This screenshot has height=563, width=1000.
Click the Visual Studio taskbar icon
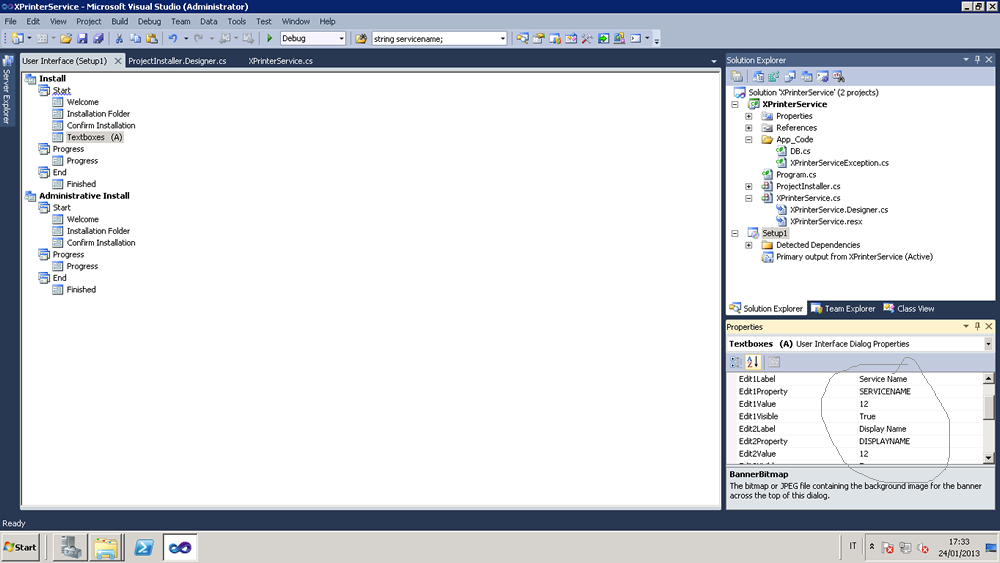point(180,547)
